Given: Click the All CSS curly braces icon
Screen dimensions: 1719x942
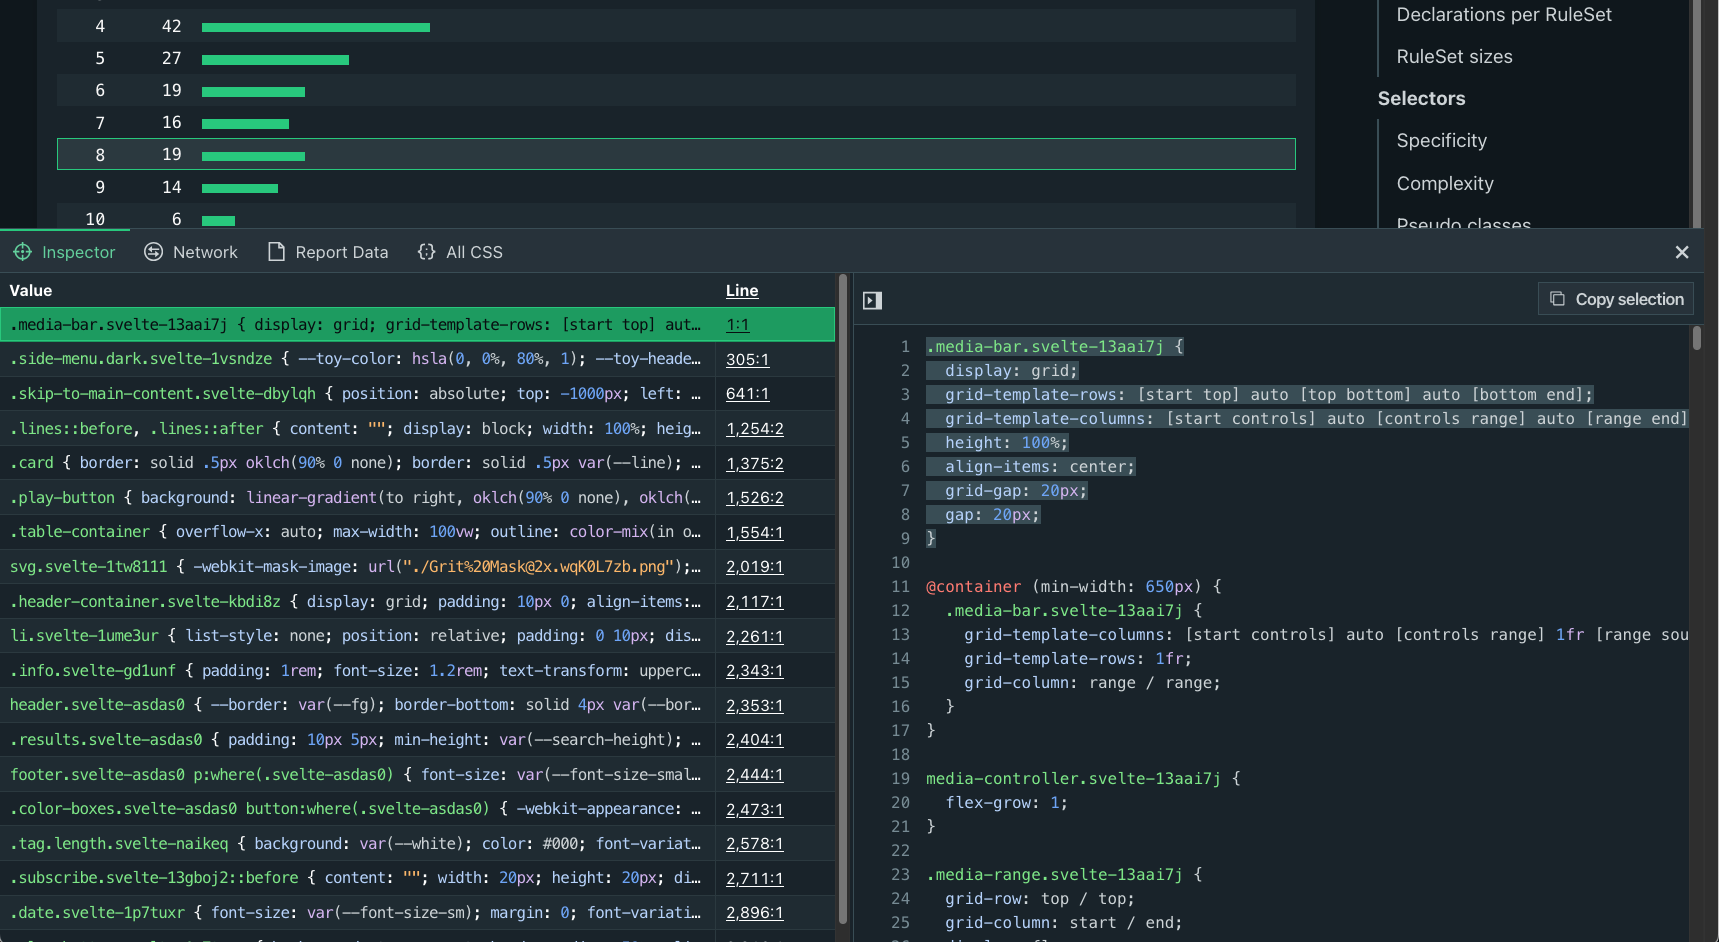Looking at the screenshot, I should (x=427, y=252).
